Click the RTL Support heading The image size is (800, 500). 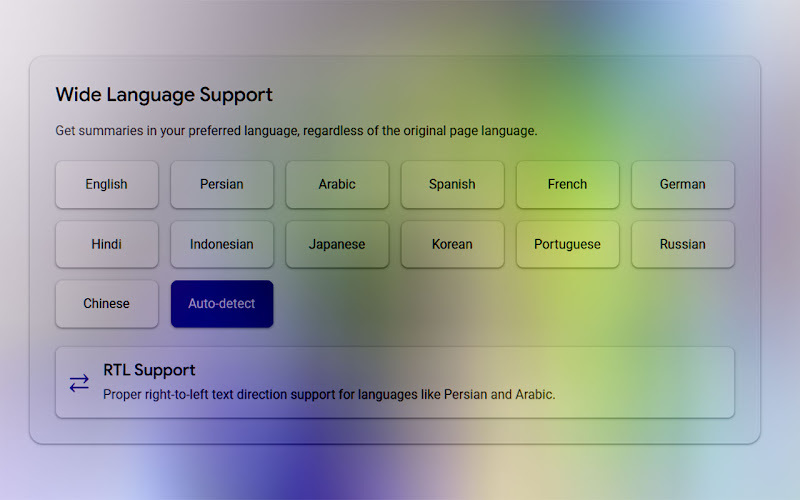[x=149, y=370]
